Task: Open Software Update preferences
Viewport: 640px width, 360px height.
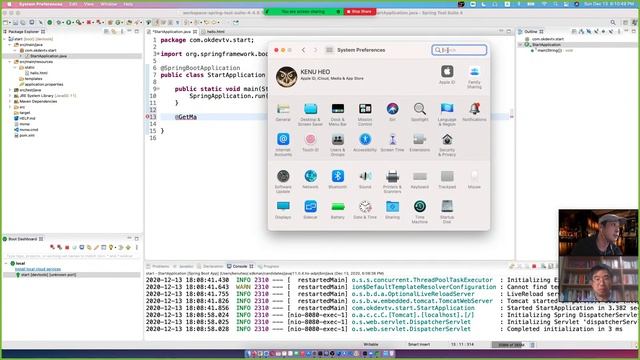Action: tap(283, 181)
